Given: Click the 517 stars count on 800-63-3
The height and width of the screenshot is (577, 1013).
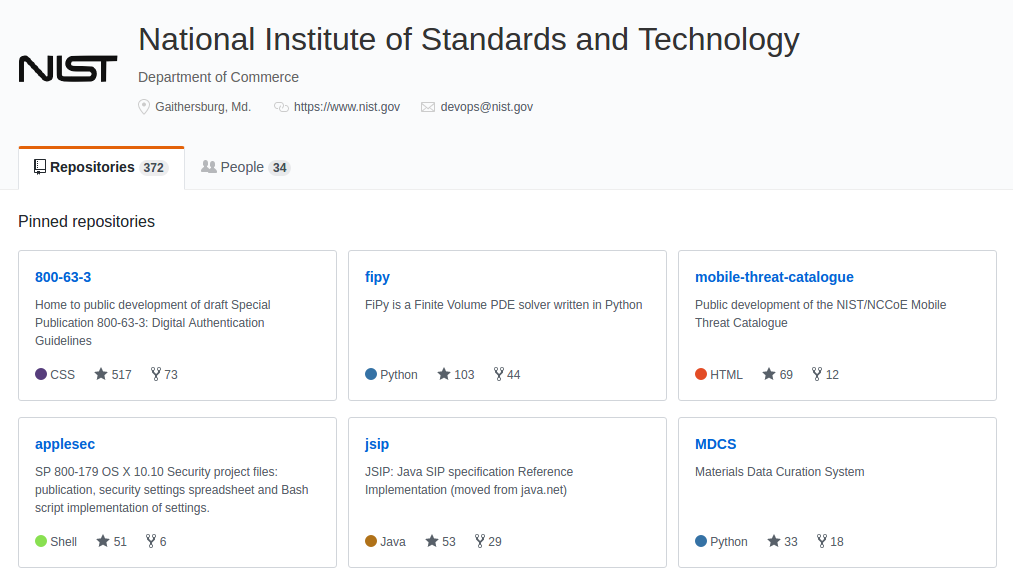Looking at the screenshot, I should click(x=121, y=375).
